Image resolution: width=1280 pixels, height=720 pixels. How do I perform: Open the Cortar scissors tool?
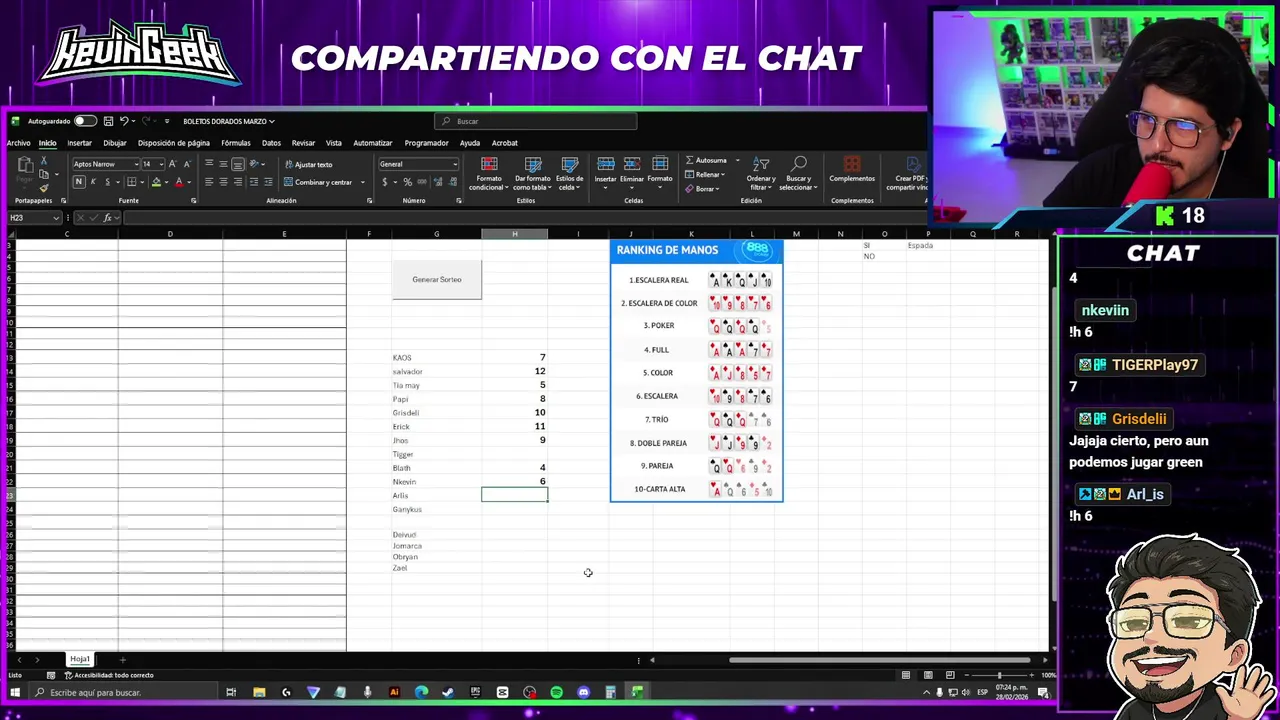pyautogui.click(x=44, y=162)
